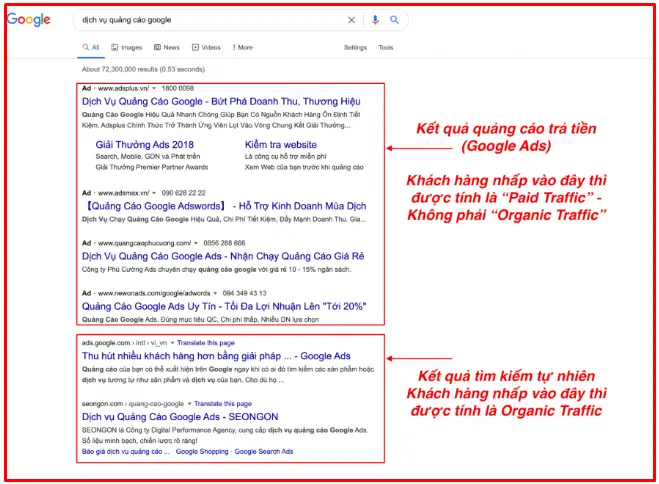Screen dimensions: 659x484
Task: Switch to the News tab
Action: (x=167, y=47)
